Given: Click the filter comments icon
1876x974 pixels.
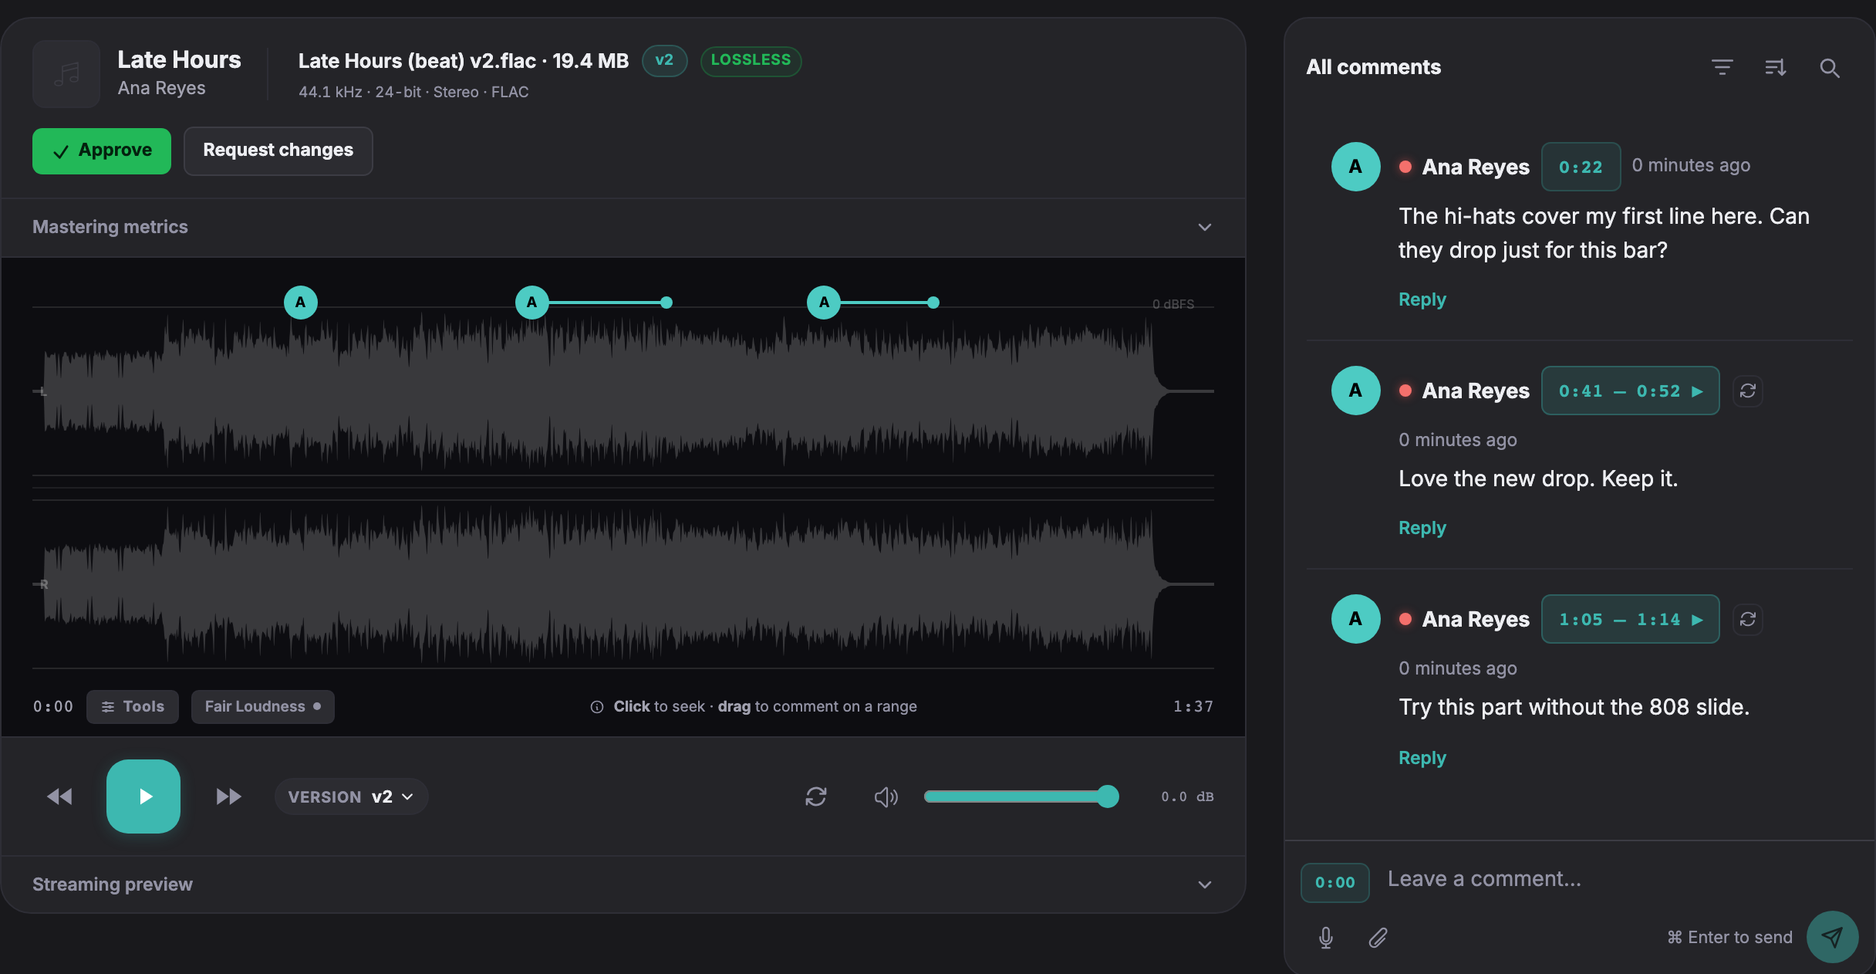Looking at the screenshot, I should pyautogui.click(x=1721, y=67).
